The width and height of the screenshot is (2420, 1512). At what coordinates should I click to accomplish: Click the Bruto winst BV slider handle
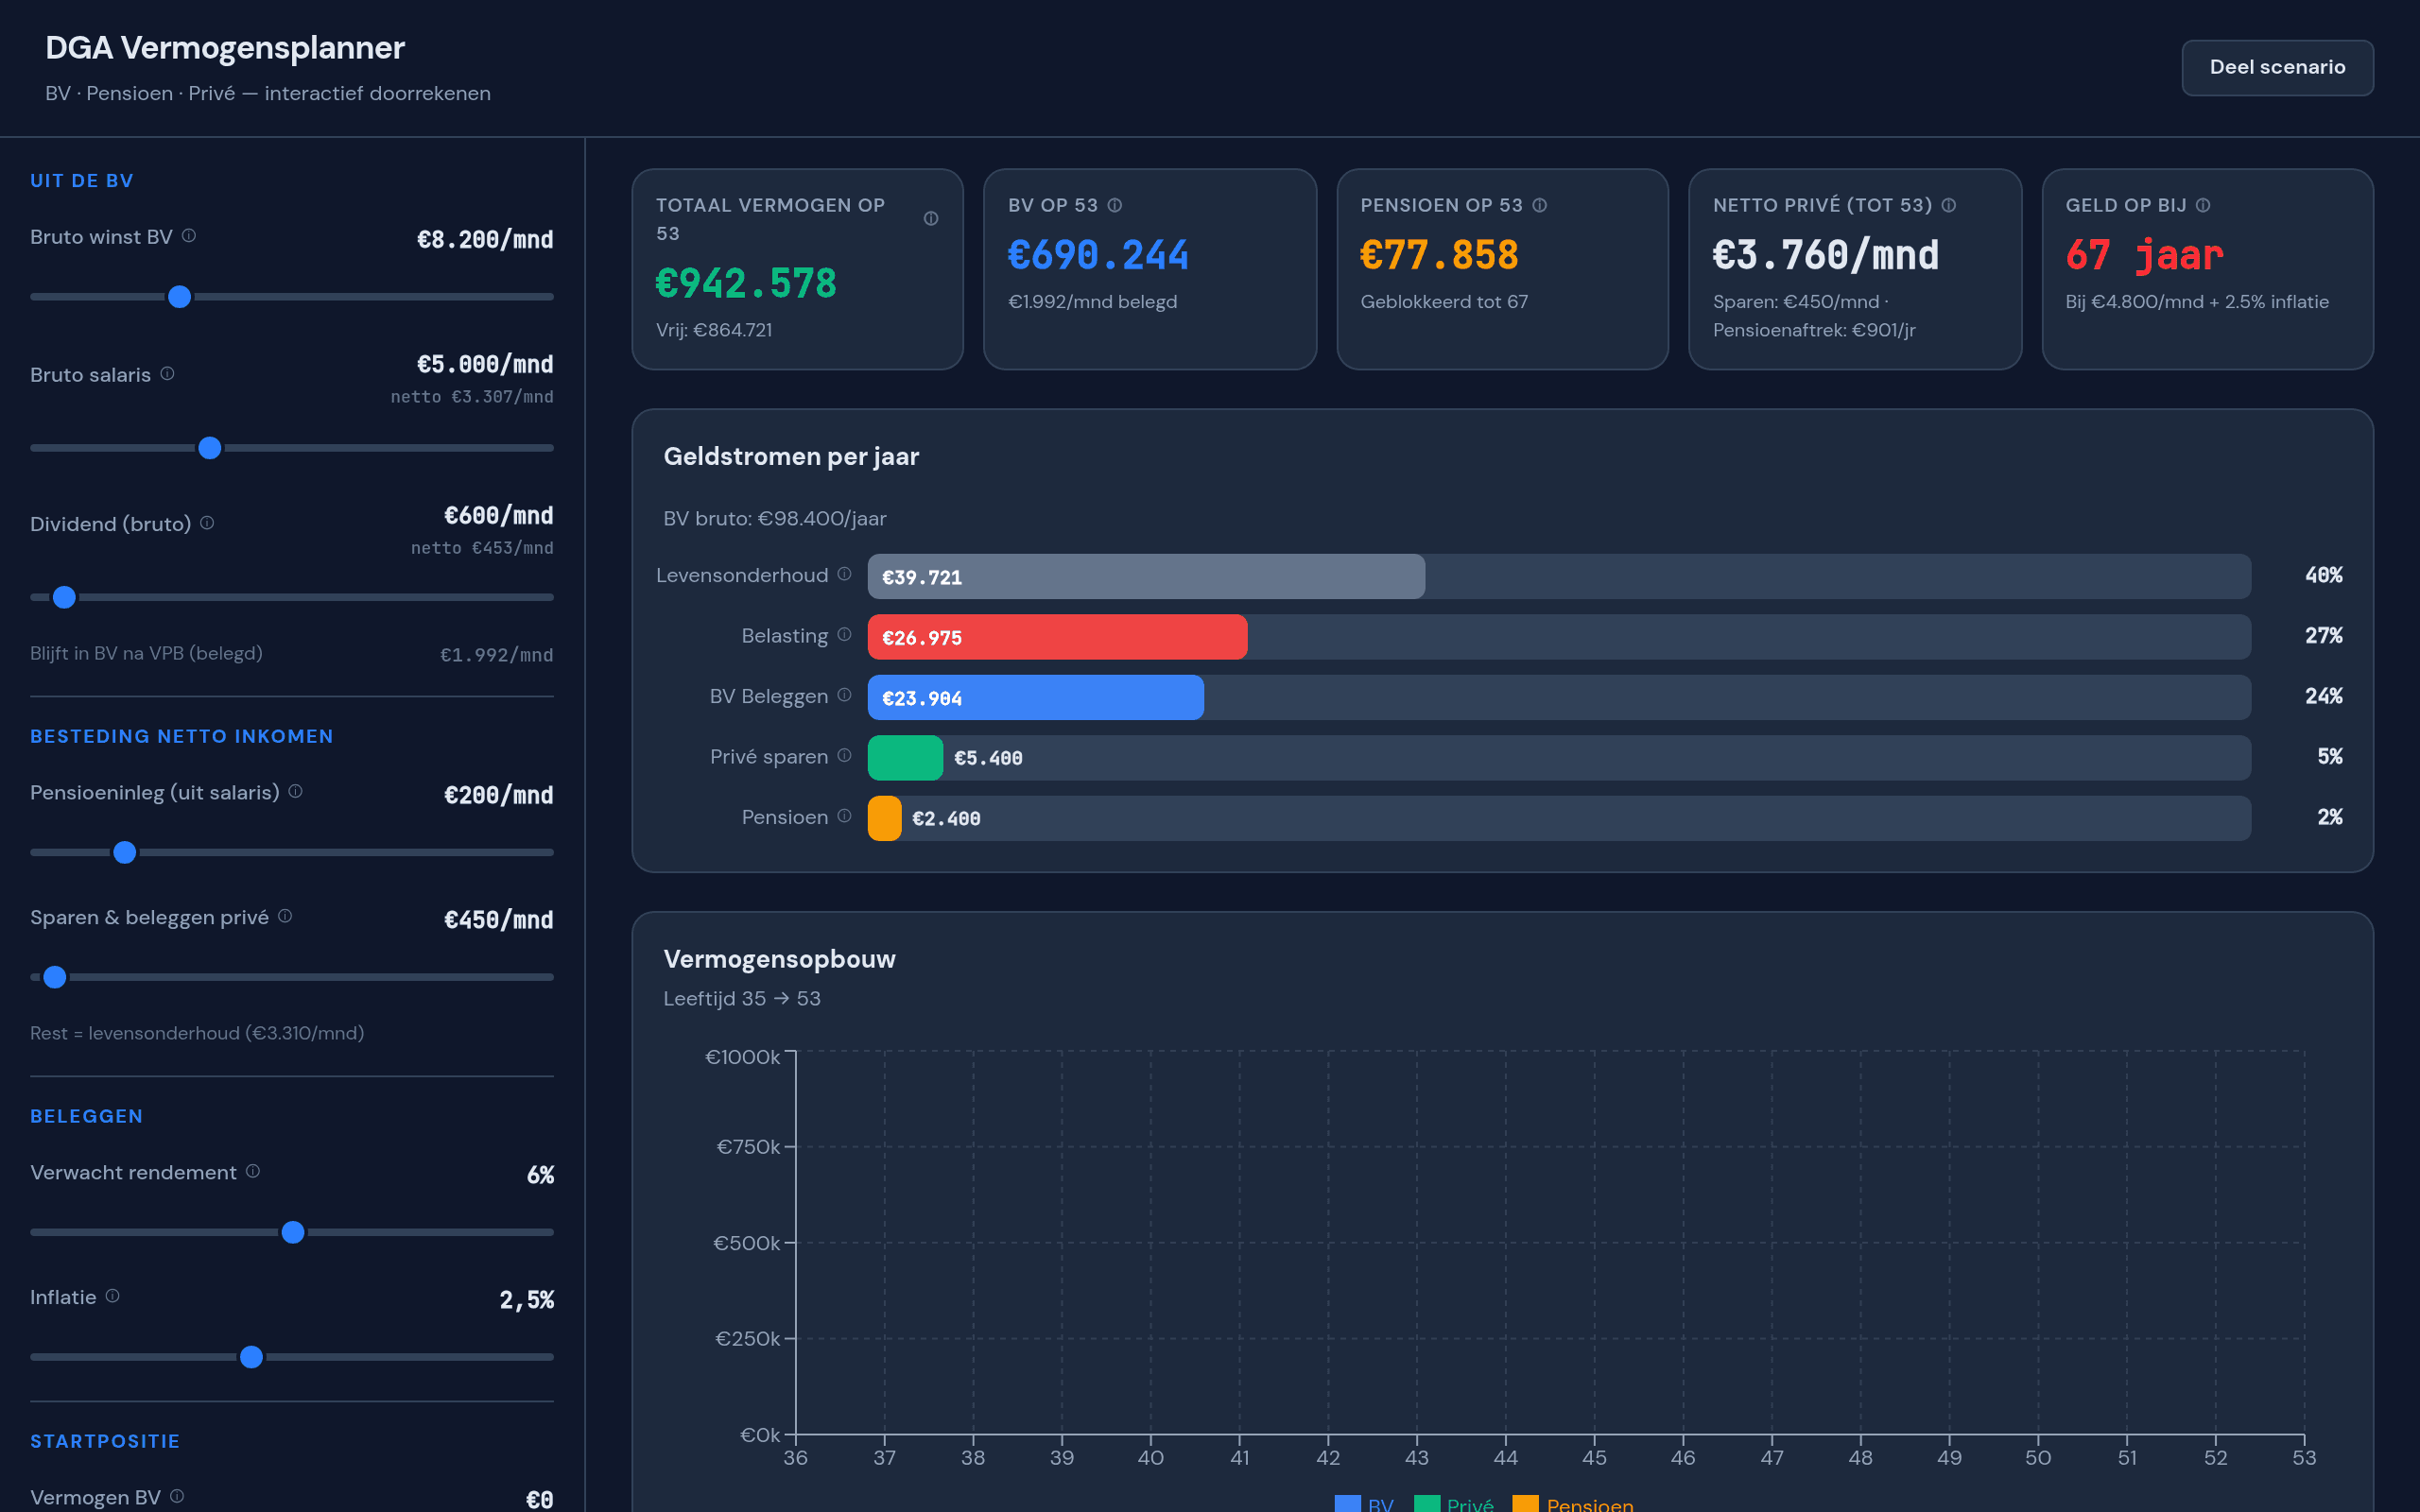[x=180, y=297]
